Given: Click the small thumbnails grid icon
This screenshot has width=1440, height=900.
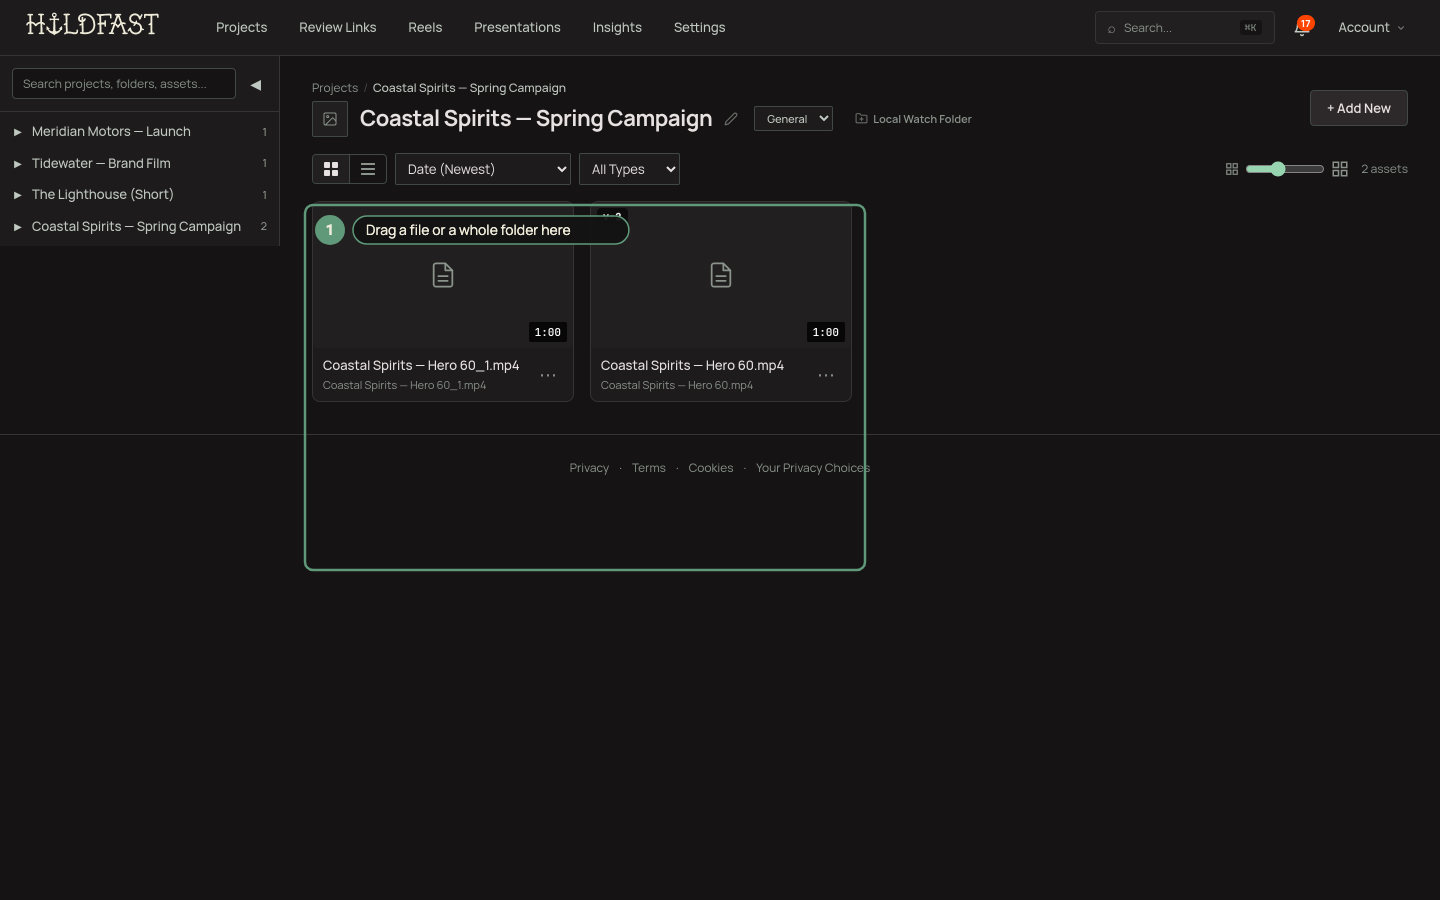Looking at the screenshot, I should click(x=1232, y=169).
